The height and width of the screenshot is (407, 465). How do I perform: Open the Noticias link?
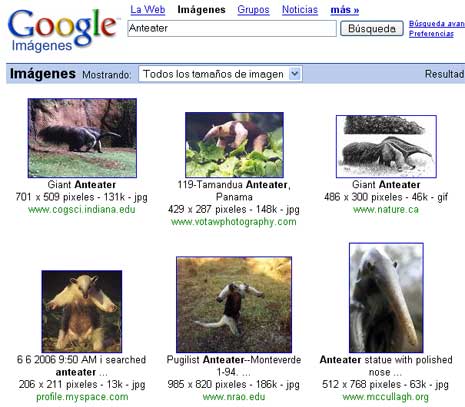(x=300, y=10)
